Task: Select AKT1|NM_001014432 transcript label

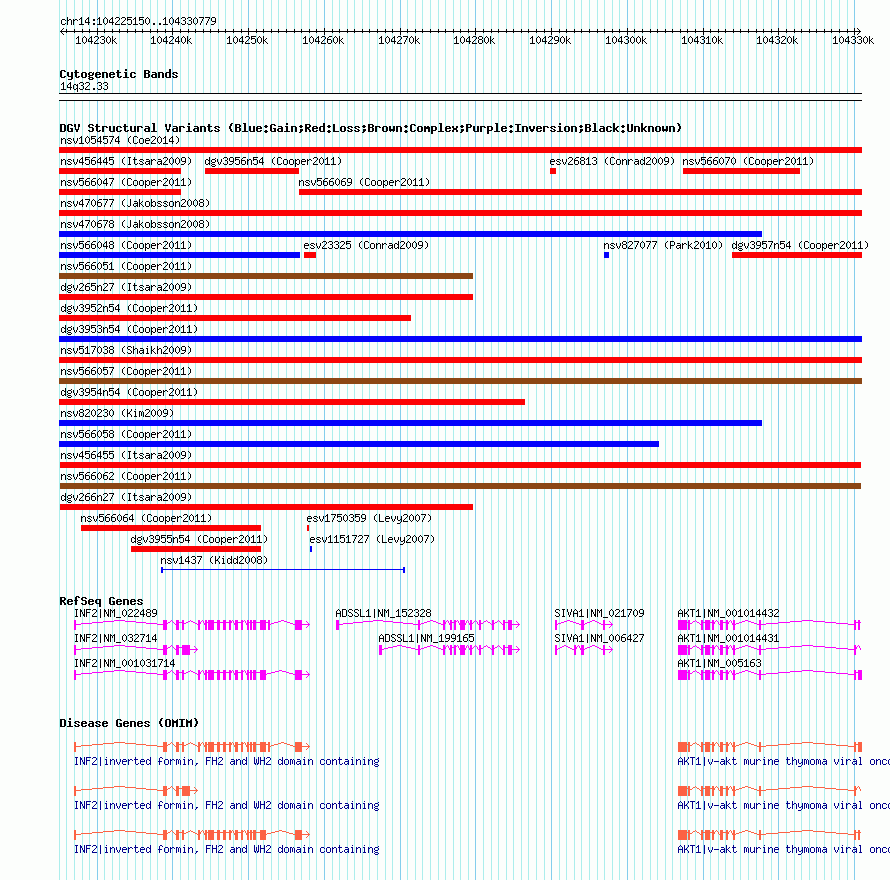Action: pos(728,613)
